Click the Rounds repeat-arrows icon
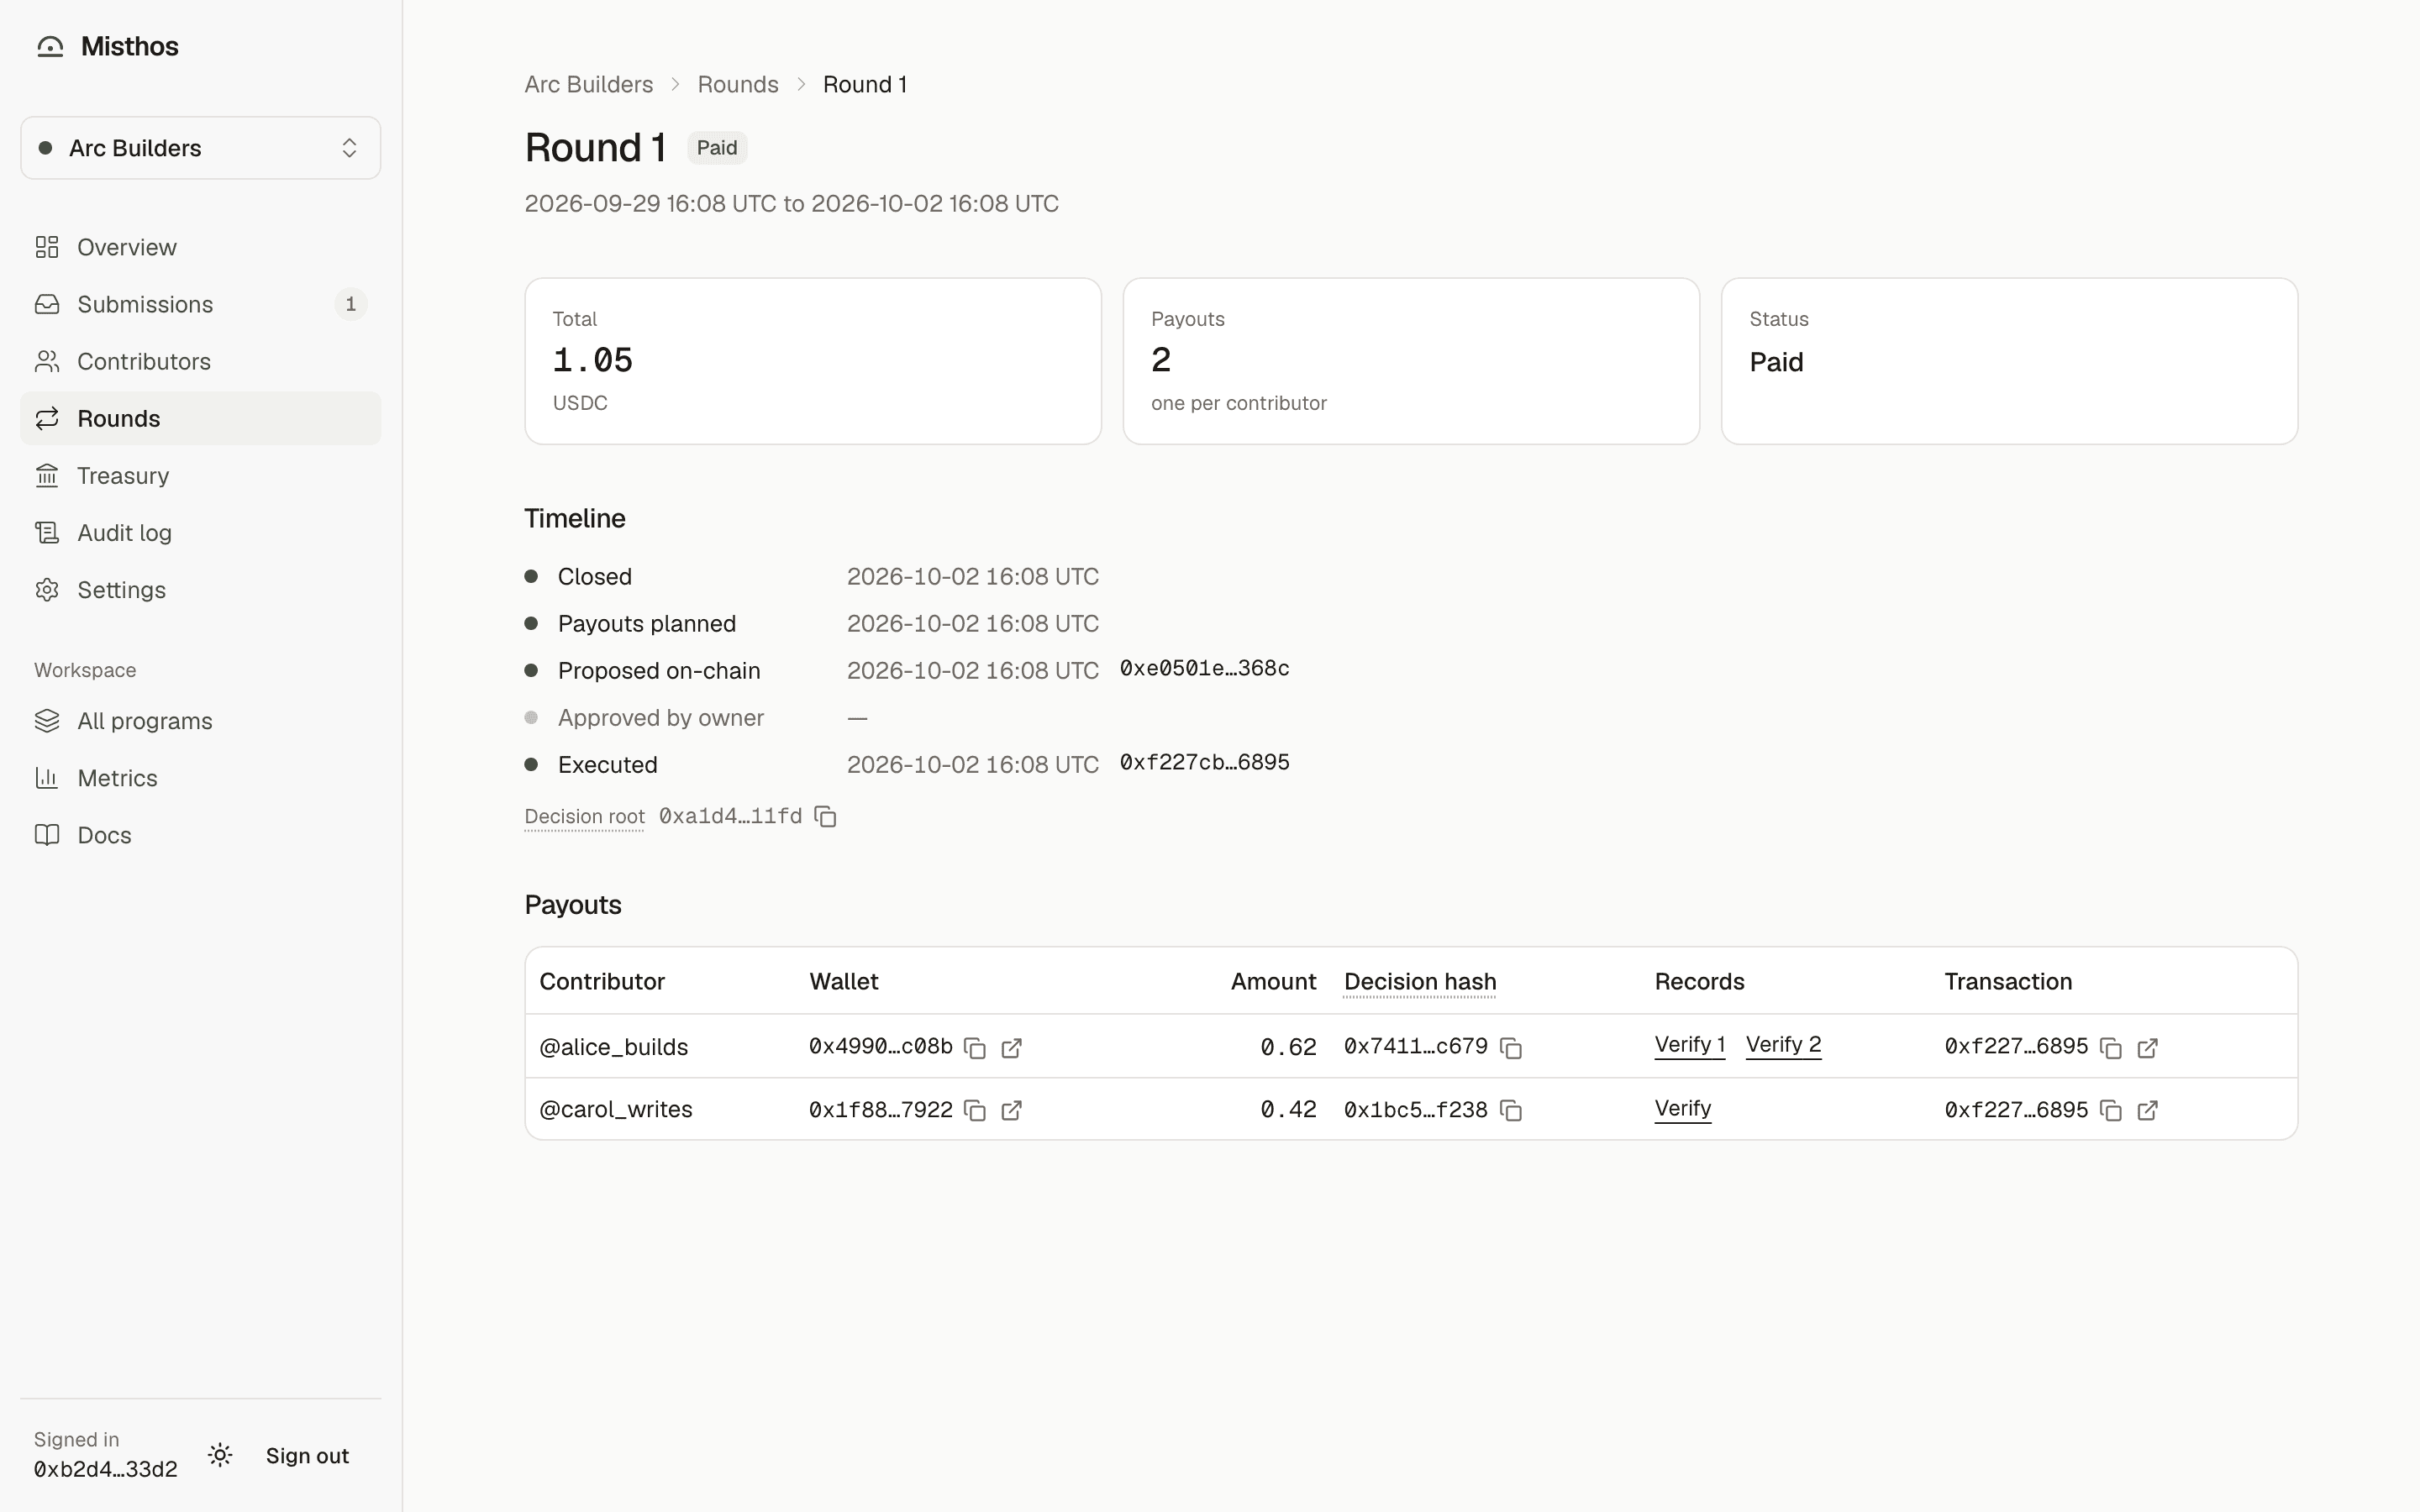This screenshot has width=2420, height=1512. pos(47,418)
